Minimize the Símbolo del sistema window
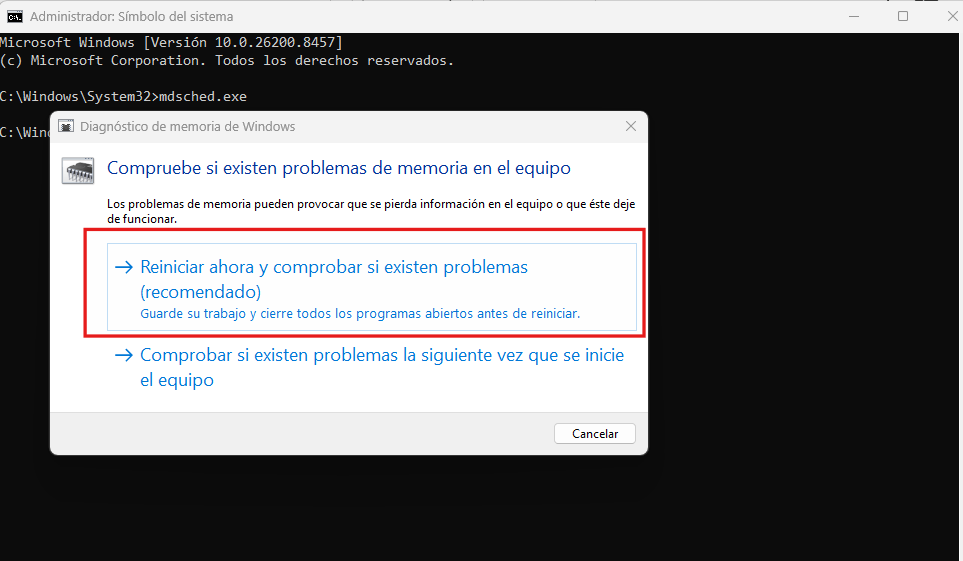 coord(854,16)
